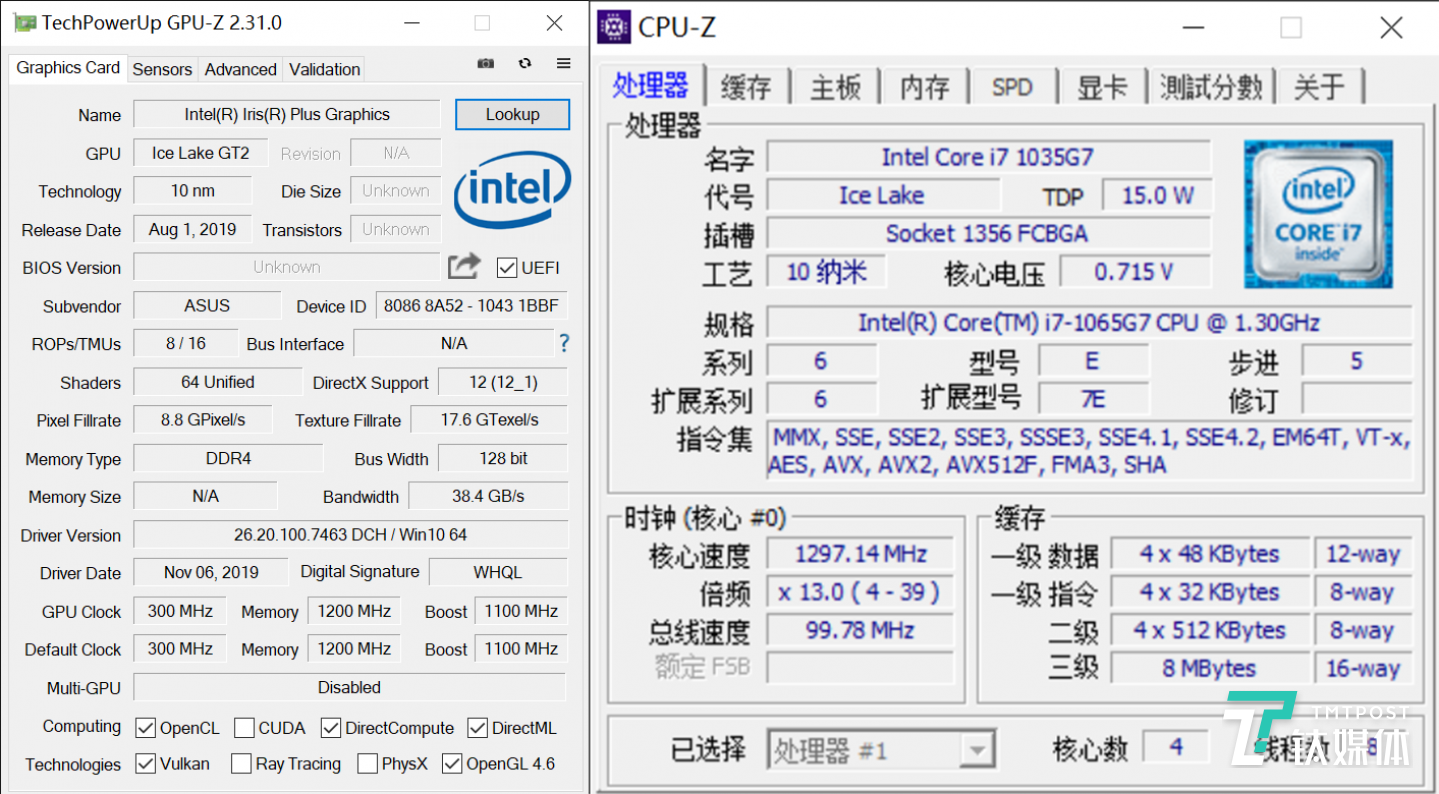The height and width of the screenshot is (794, 1439).
Task: Switch to the Validation tab in GPU-Z
Action: (324, 69)
